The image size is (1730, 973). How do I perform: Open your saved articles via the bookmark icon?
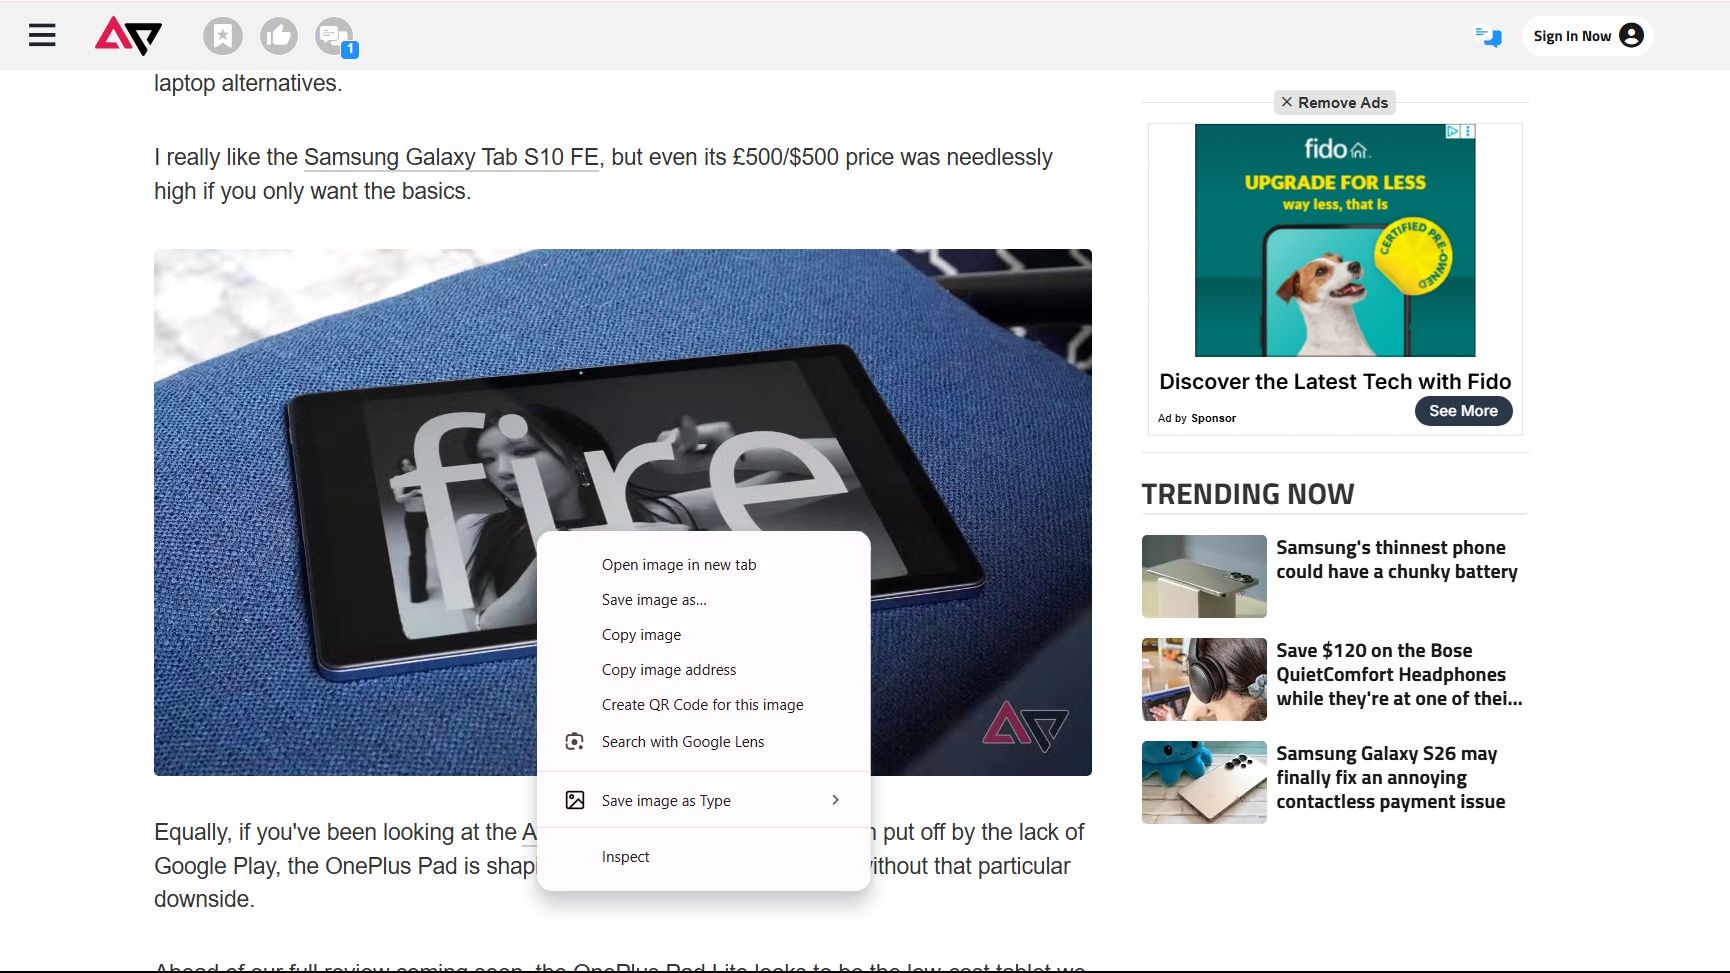pyautogui.click(x=223, y=35)
